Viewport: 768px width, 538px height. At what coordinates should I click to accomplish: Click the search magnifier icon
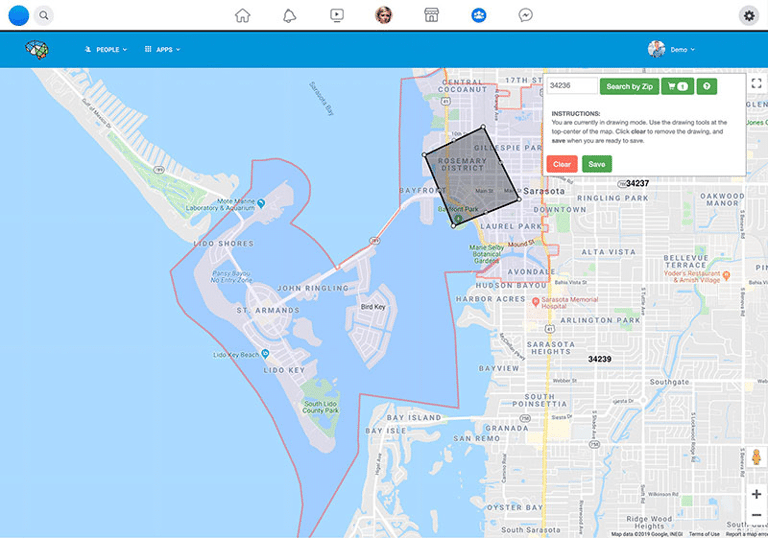point(44,15)
